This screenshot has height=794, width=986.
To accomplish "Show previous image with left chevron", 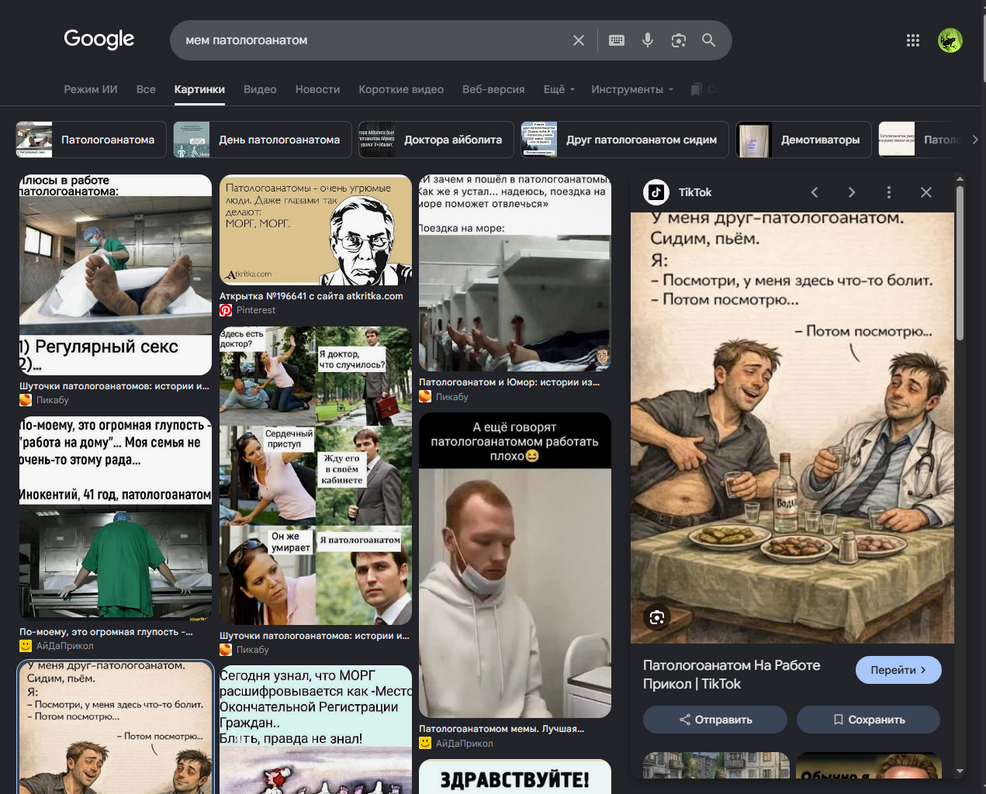I will pos(814,192).
